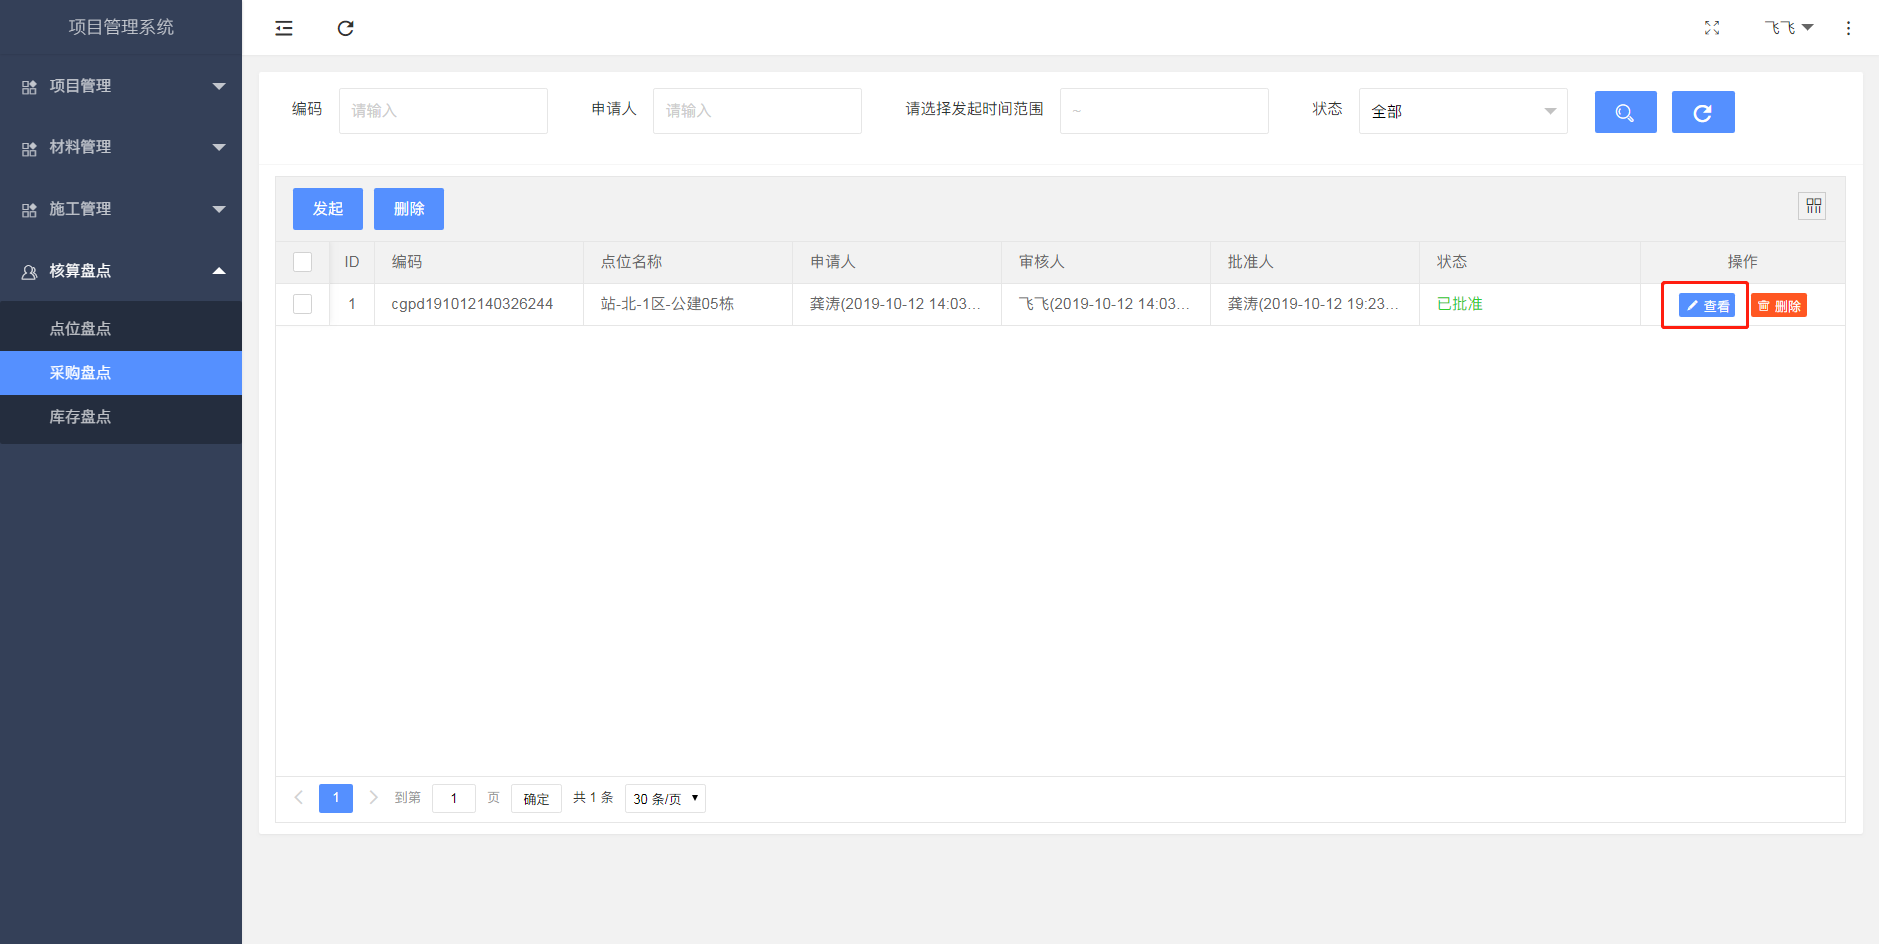This screenshot has height=944, width=1879.
Task: Click the 发起 button
Action: [328, 209]
